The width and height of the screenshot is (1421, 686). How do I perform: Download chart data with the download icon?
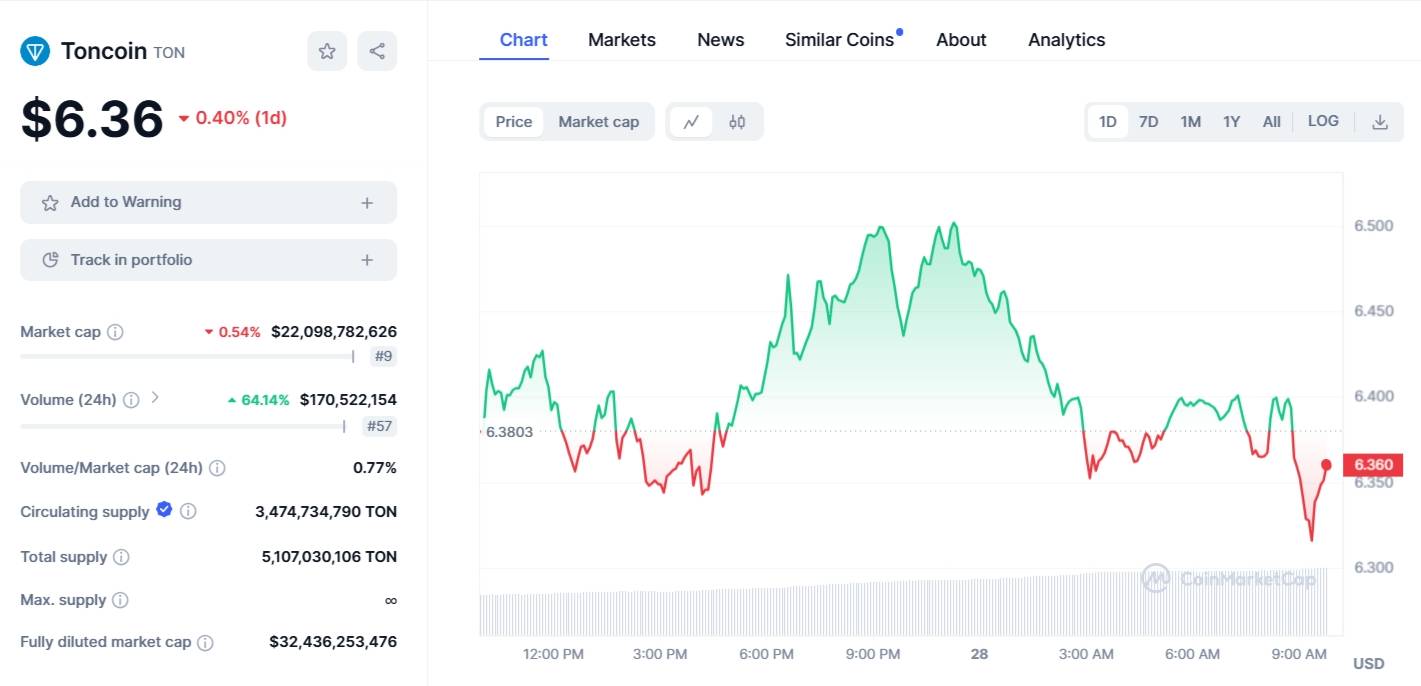tap(1380, 122)
